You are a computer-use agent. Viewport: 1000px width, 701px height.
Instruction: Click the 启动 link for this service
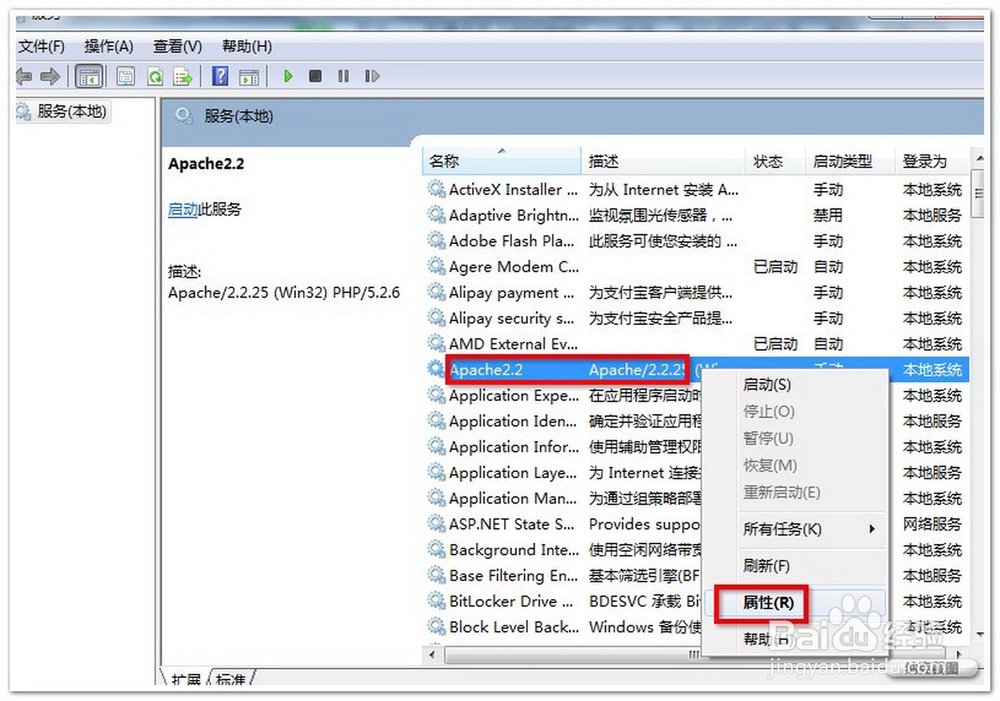coord(183,209)
